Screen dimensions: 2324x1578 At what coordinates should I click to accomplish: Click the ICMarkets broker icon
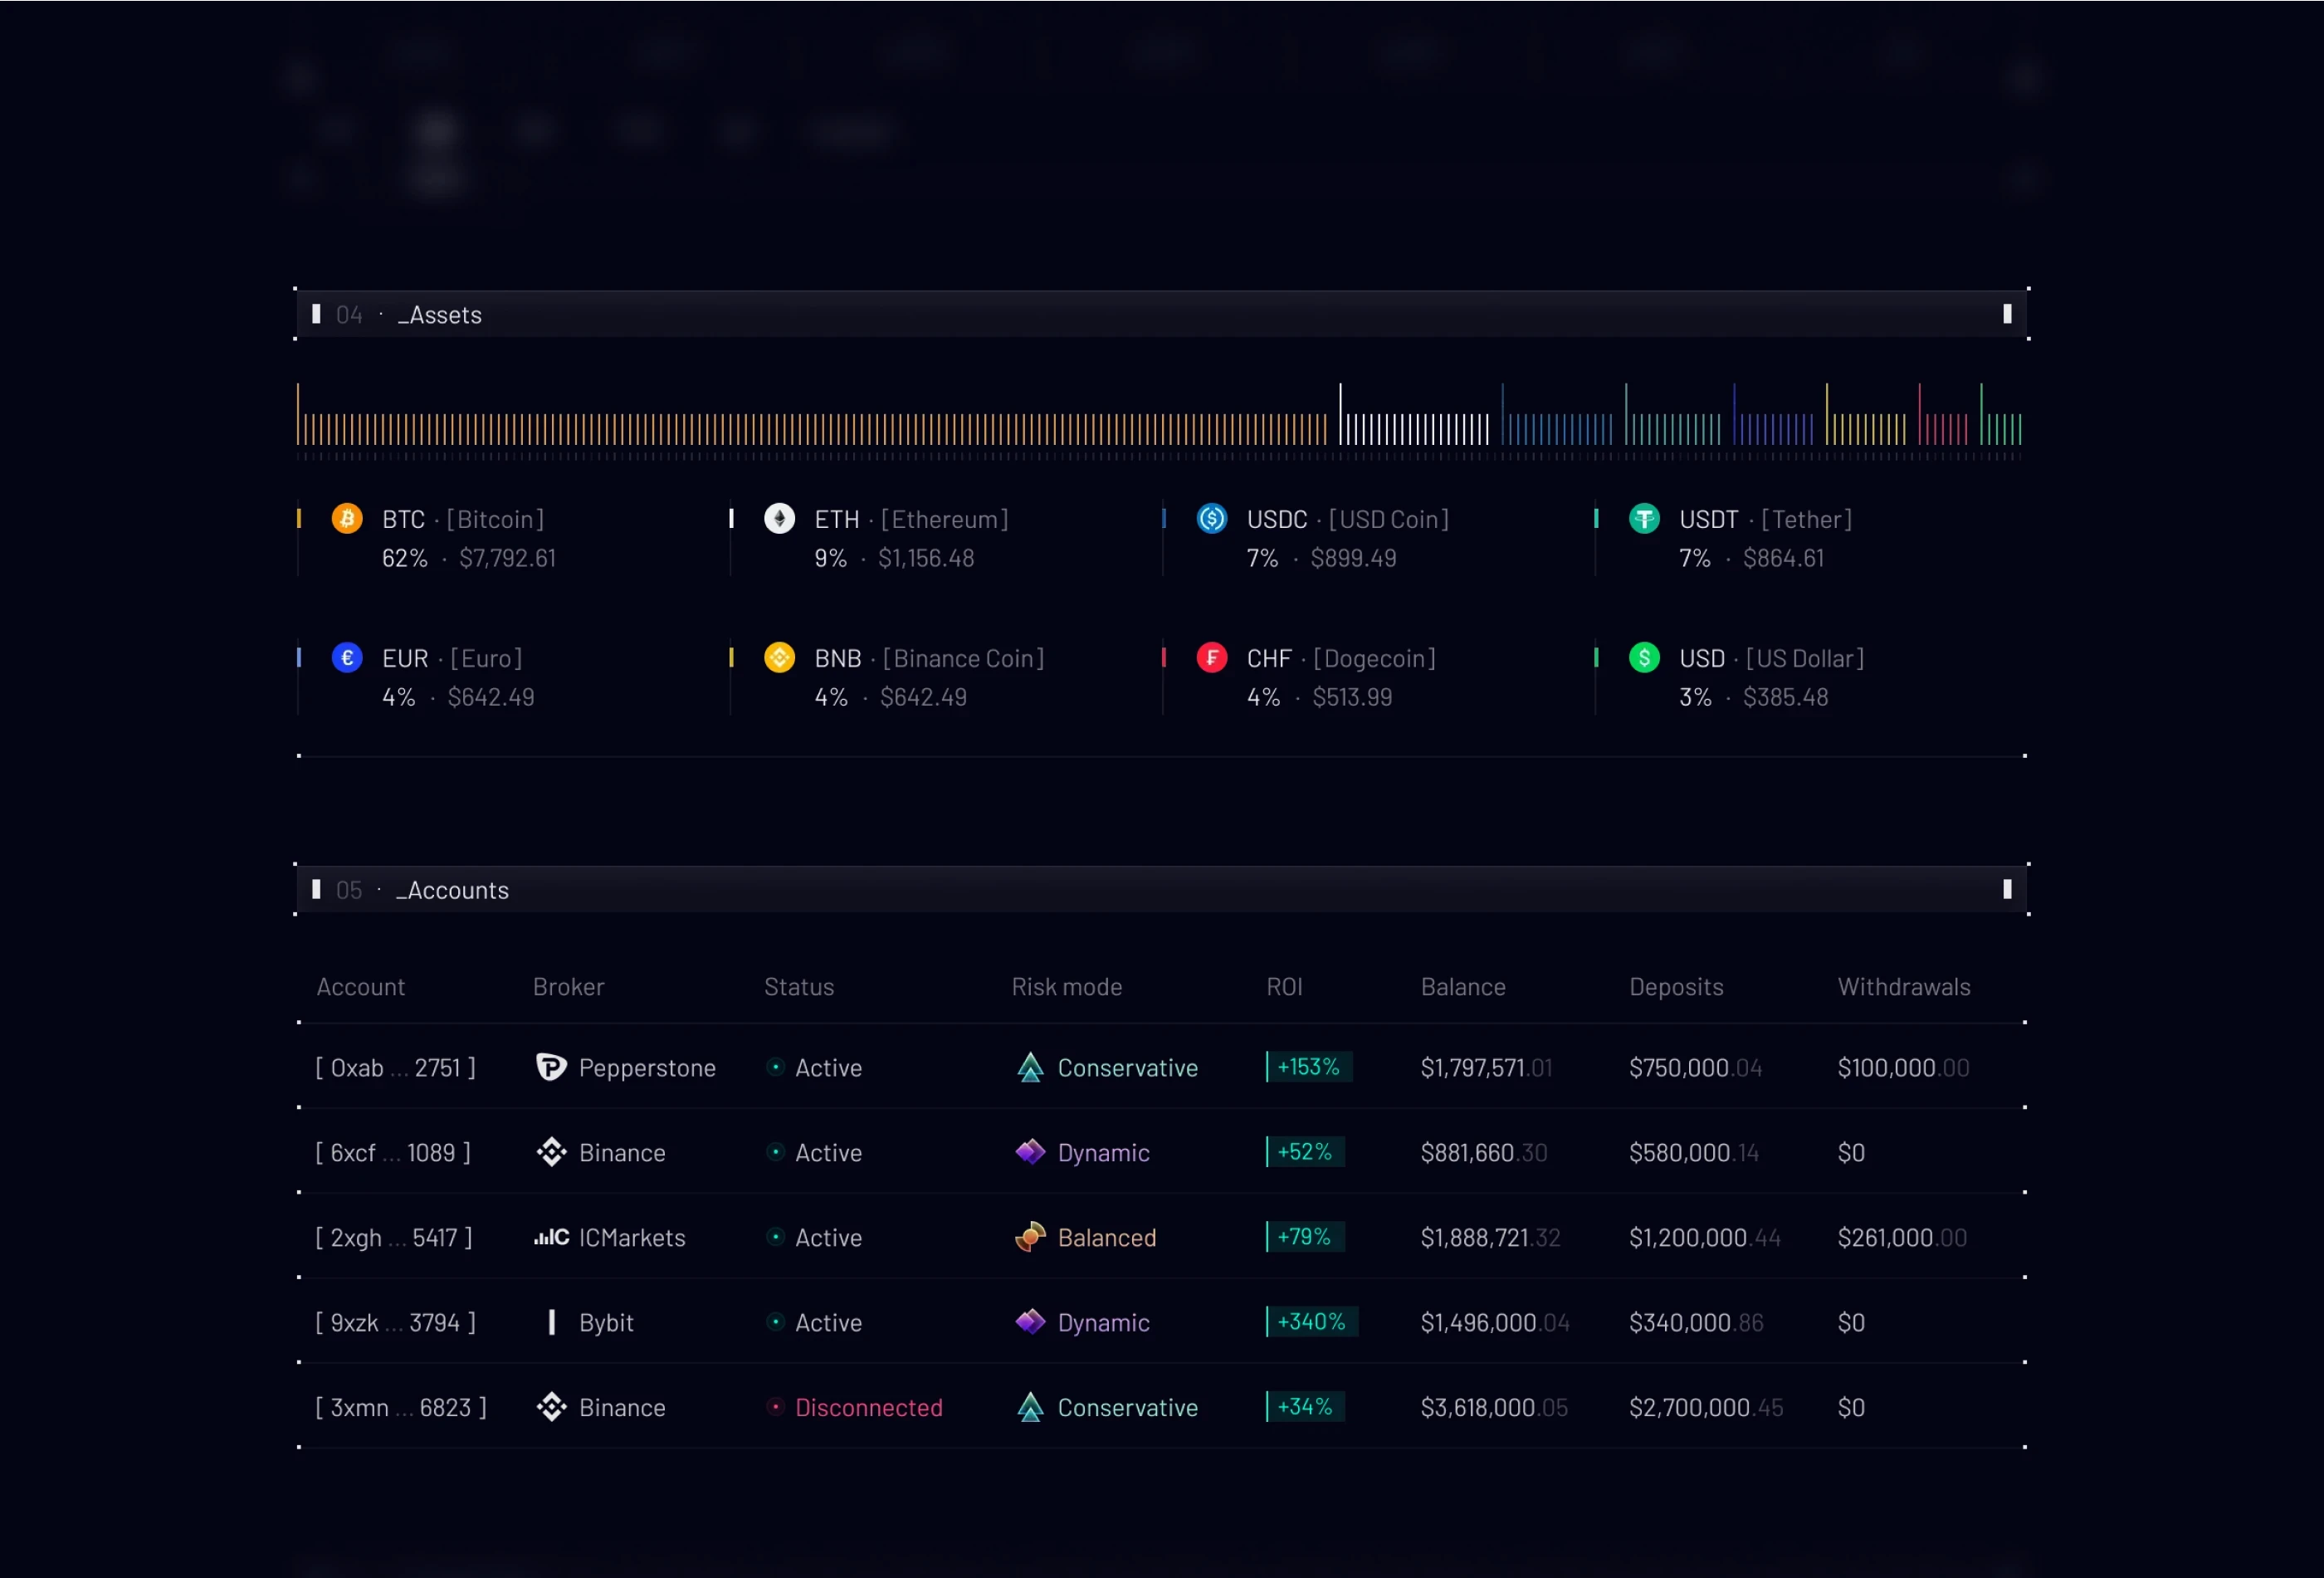551,1237
